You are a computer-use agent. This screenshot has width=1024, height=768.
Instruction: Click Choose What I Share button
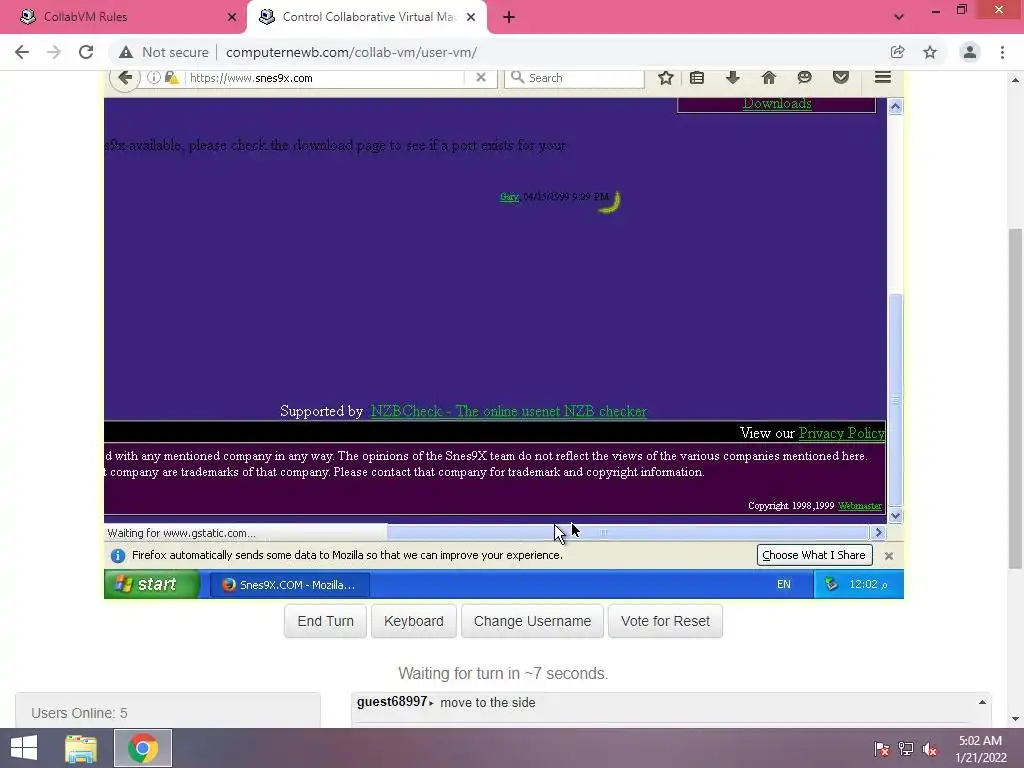click(x=814, y=555)
